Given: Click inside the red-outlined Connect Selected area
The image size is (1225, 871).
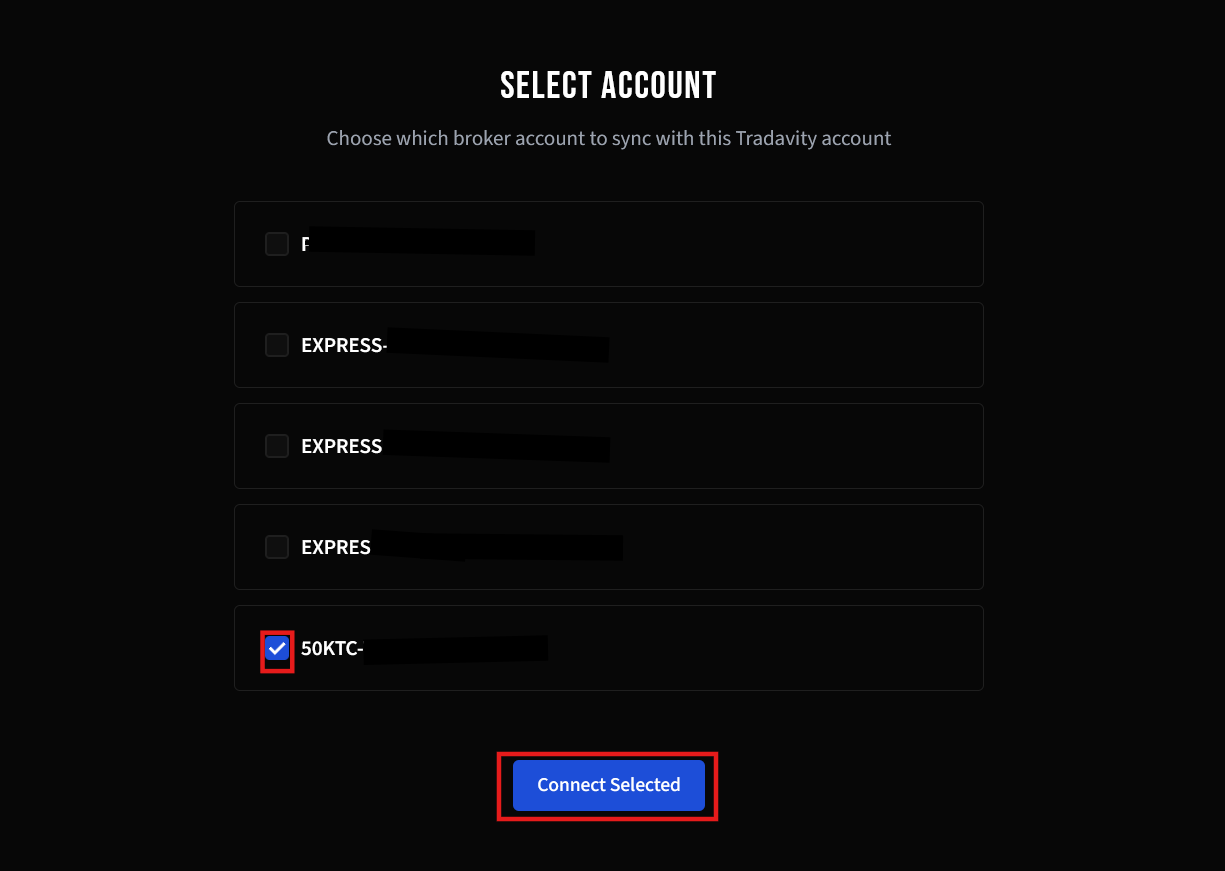Looking at the screenshot, I should pos(607,785).
